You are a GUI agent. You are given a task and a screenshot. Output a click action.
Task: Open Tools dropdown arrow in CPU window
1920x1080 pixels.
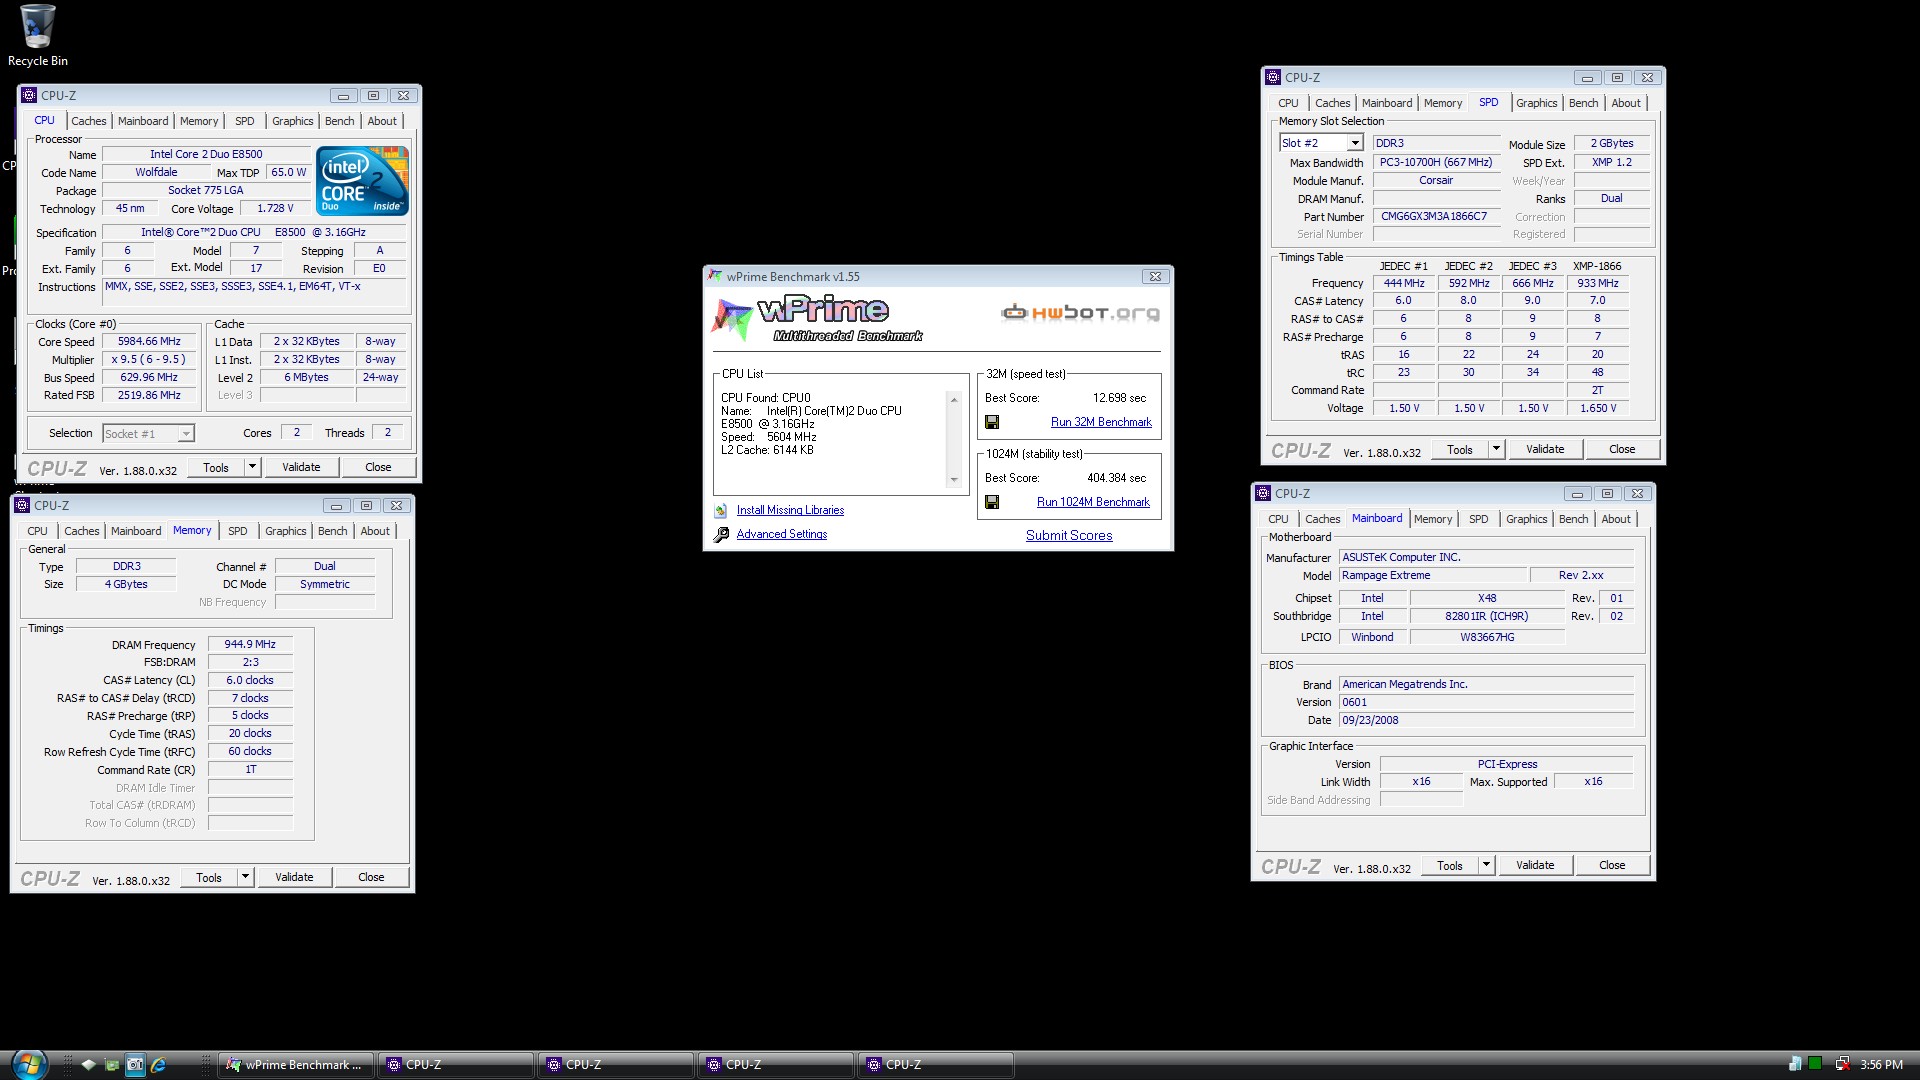(252, 467)
